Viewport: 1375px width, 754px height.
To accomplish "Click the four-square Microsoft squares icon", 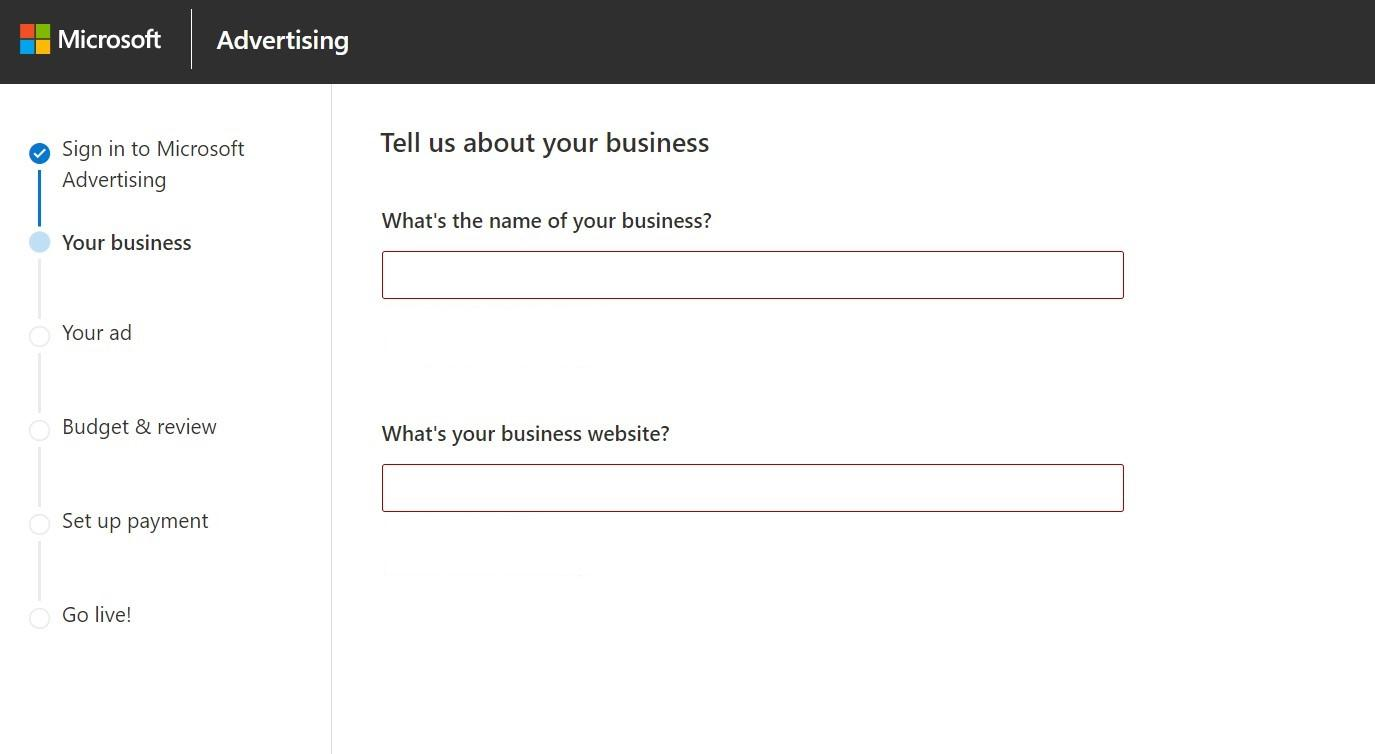I will click(x=33, y=39).
